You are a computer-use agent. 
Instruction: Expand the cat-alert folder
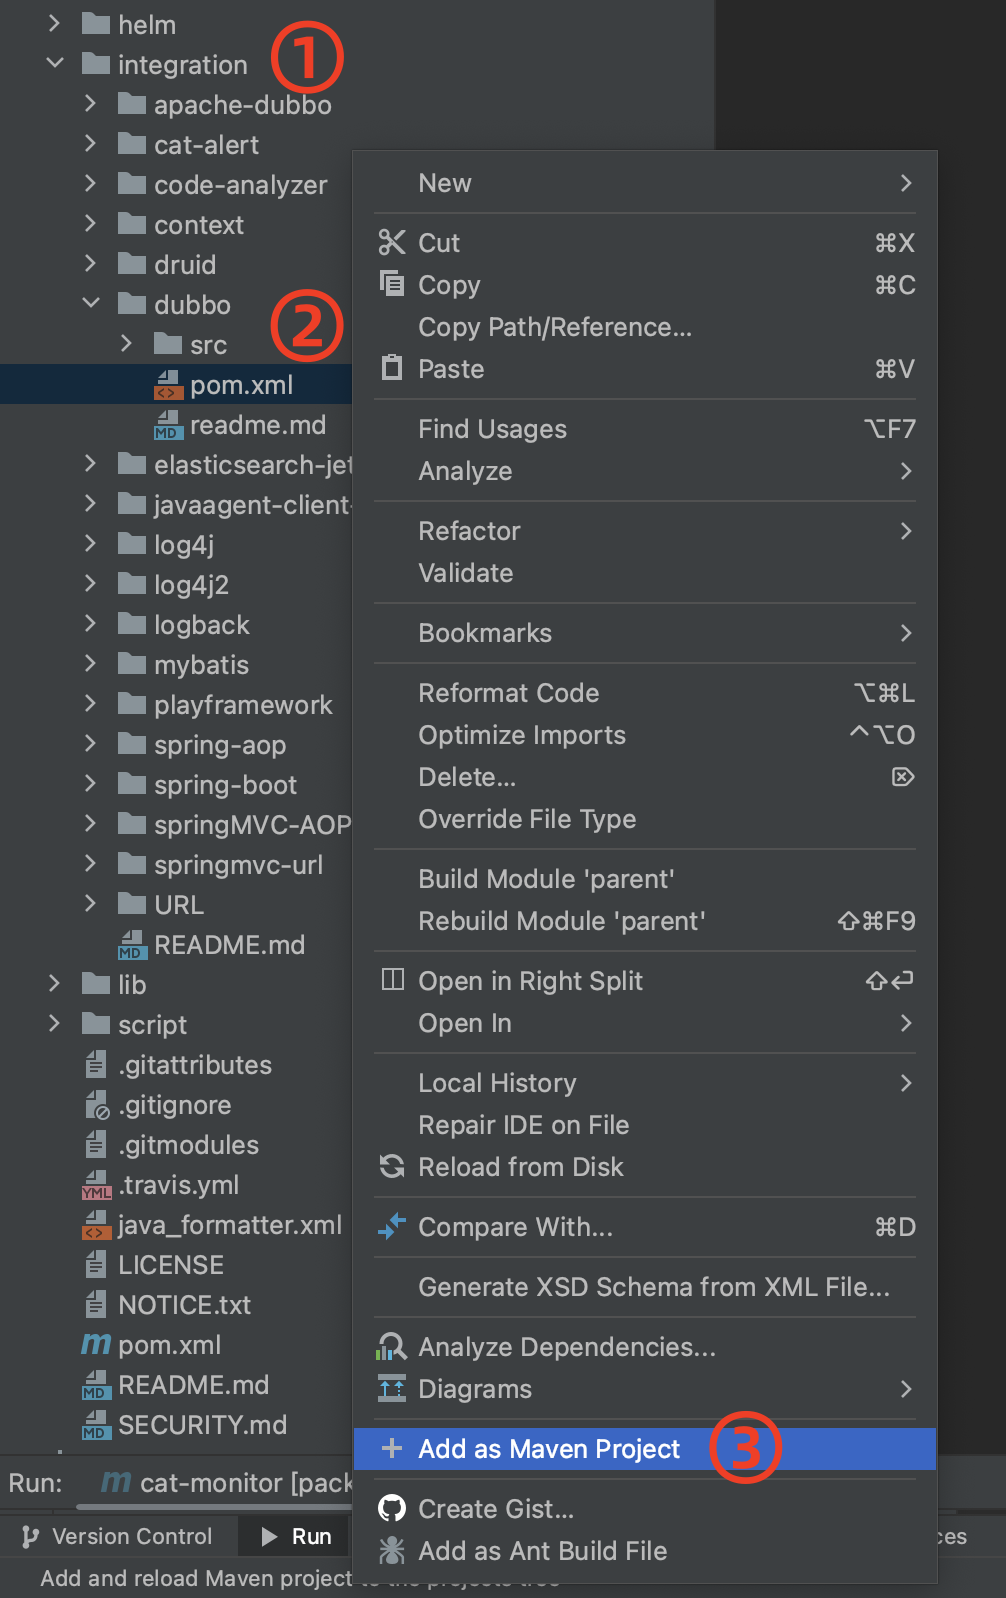coord(90,143)
